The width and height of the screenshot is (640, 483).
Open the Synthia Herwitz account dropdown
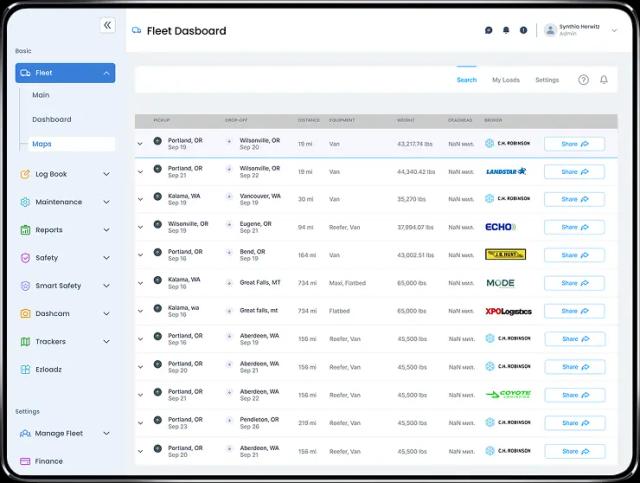(x=614, y=30)
